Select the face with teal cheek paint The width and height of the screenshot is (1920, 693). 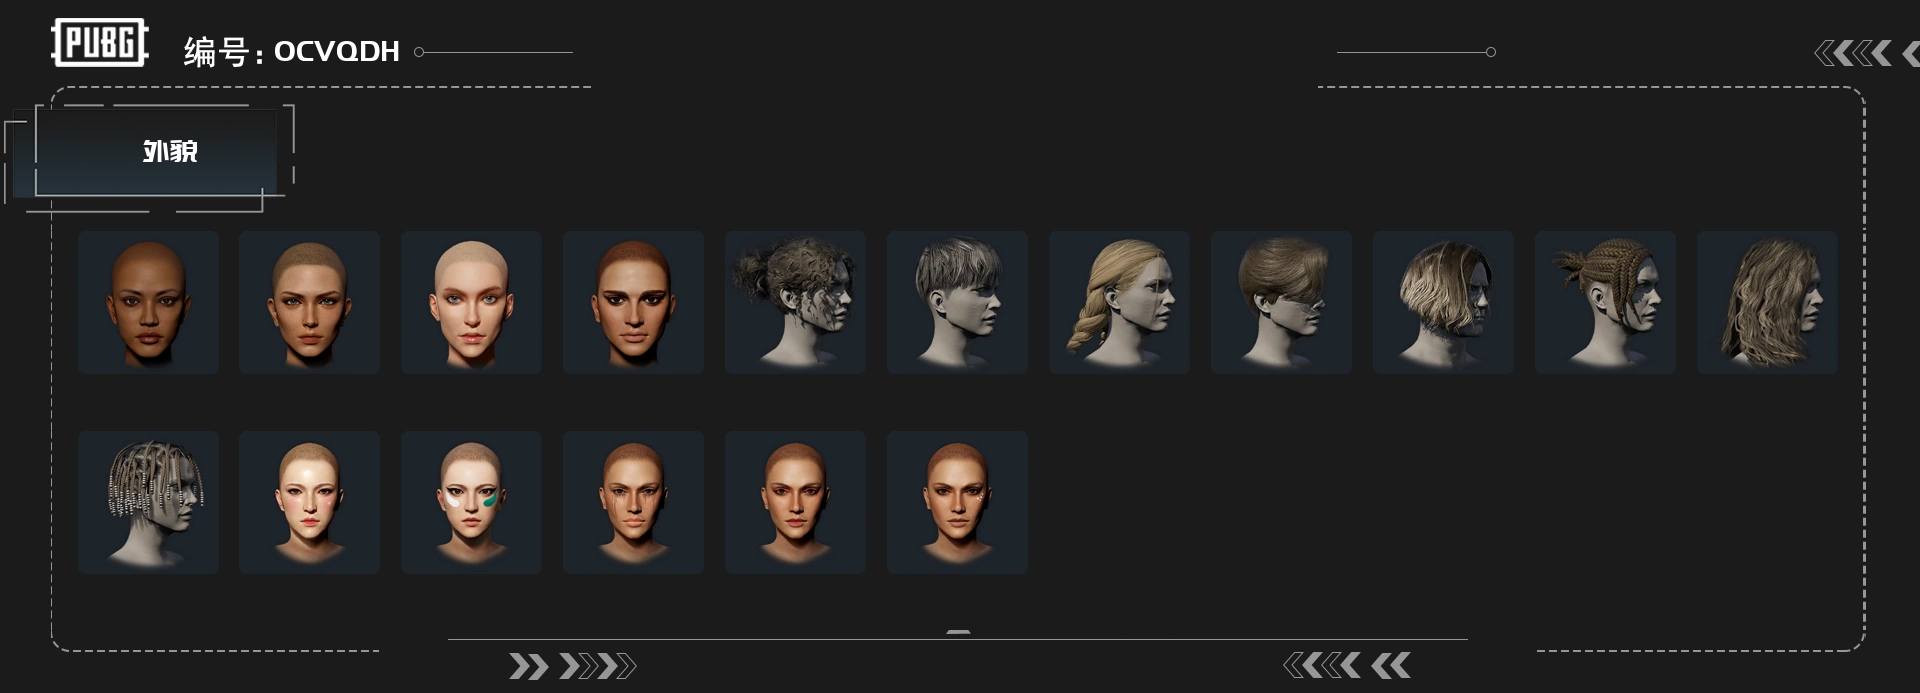pyautogui.click(x=472, y=502)
